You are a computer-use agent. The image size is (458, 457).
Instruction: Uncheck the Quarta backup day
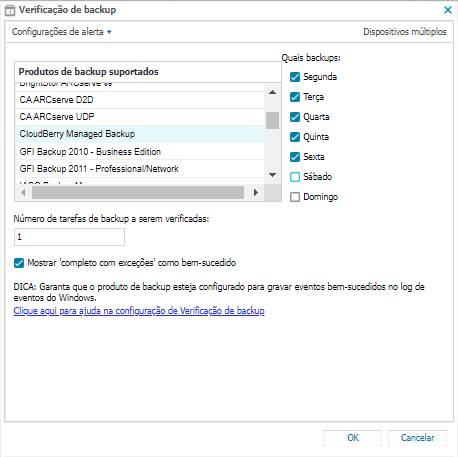point(295,117)
